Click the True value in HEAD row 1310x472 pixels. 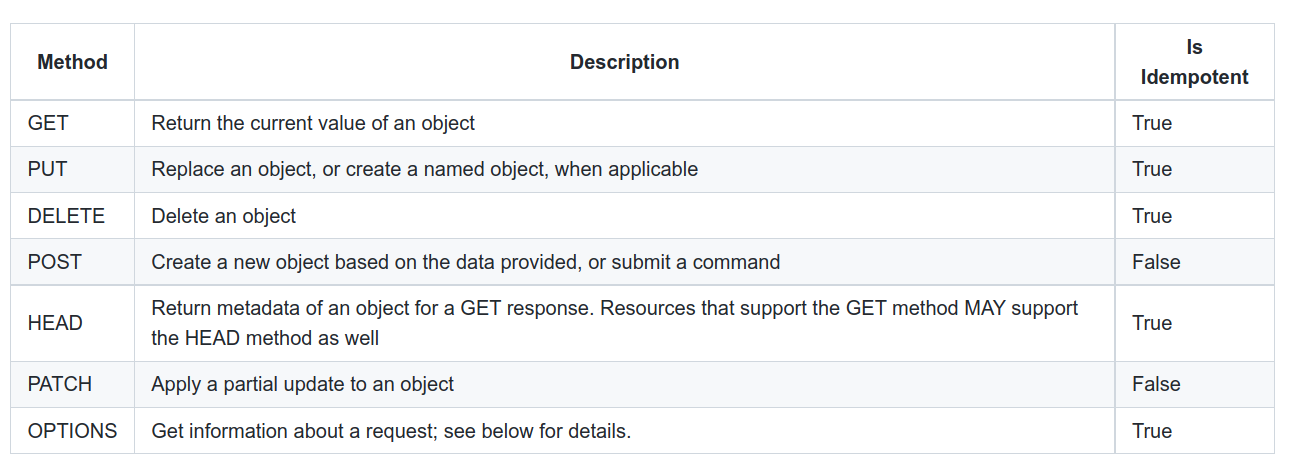(x=1152, y=323)
